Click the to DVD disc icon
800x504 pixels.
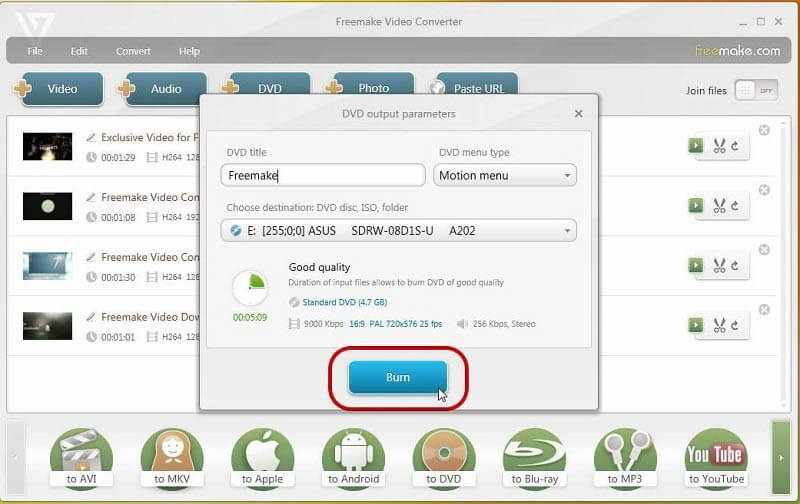pos(444,457)
